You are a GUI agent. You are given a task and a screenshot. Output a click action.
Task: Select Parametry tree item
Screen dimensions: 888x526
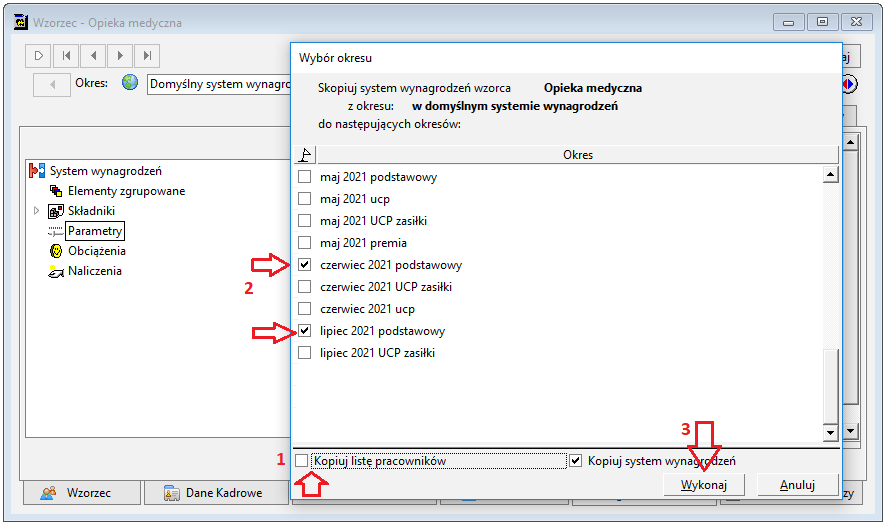click(x=95, y=231)
